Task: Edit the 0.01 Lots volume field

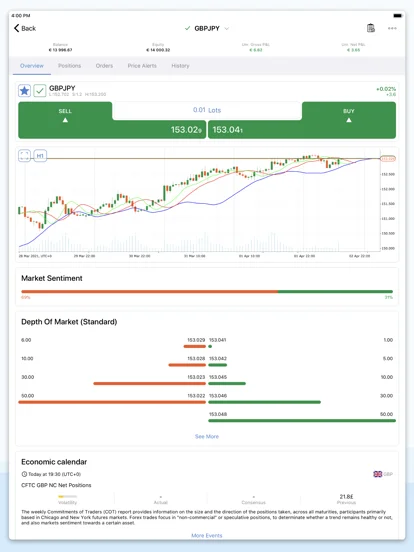Action: pyautogui.click(x=207, y=110)
